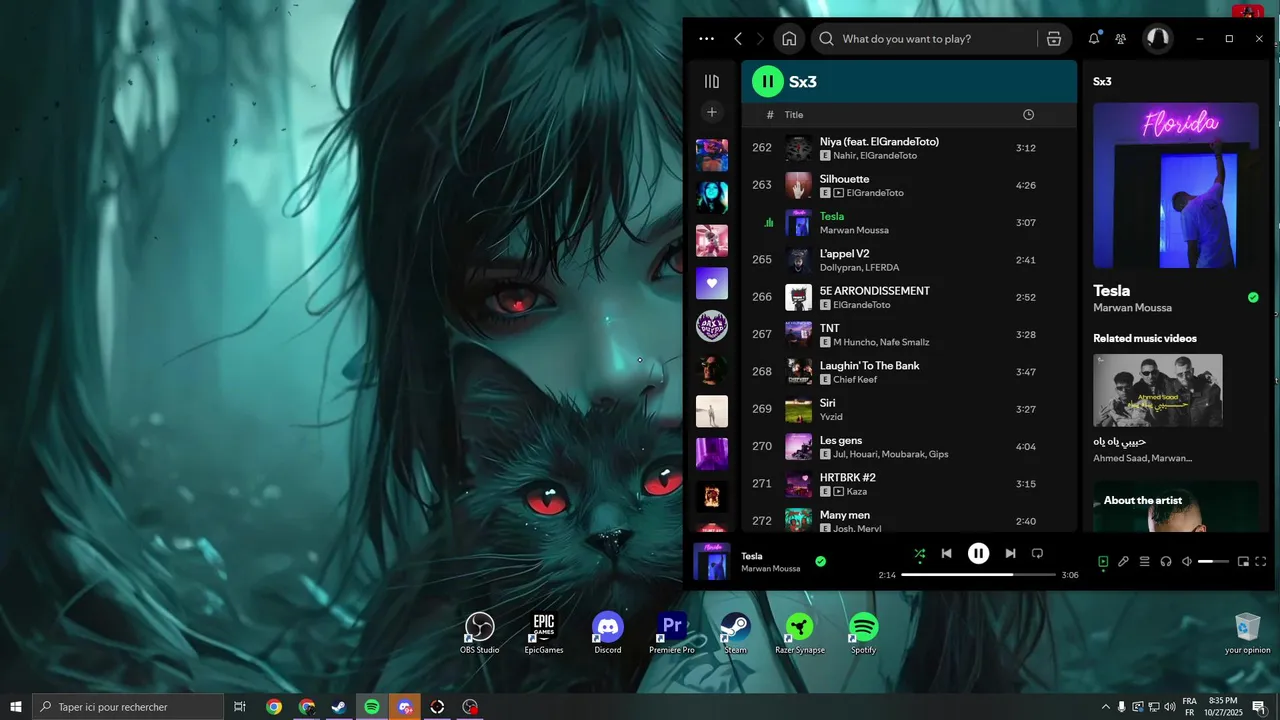
Task: Sort by the duration clock column icon
Action: click(1028, 115)
